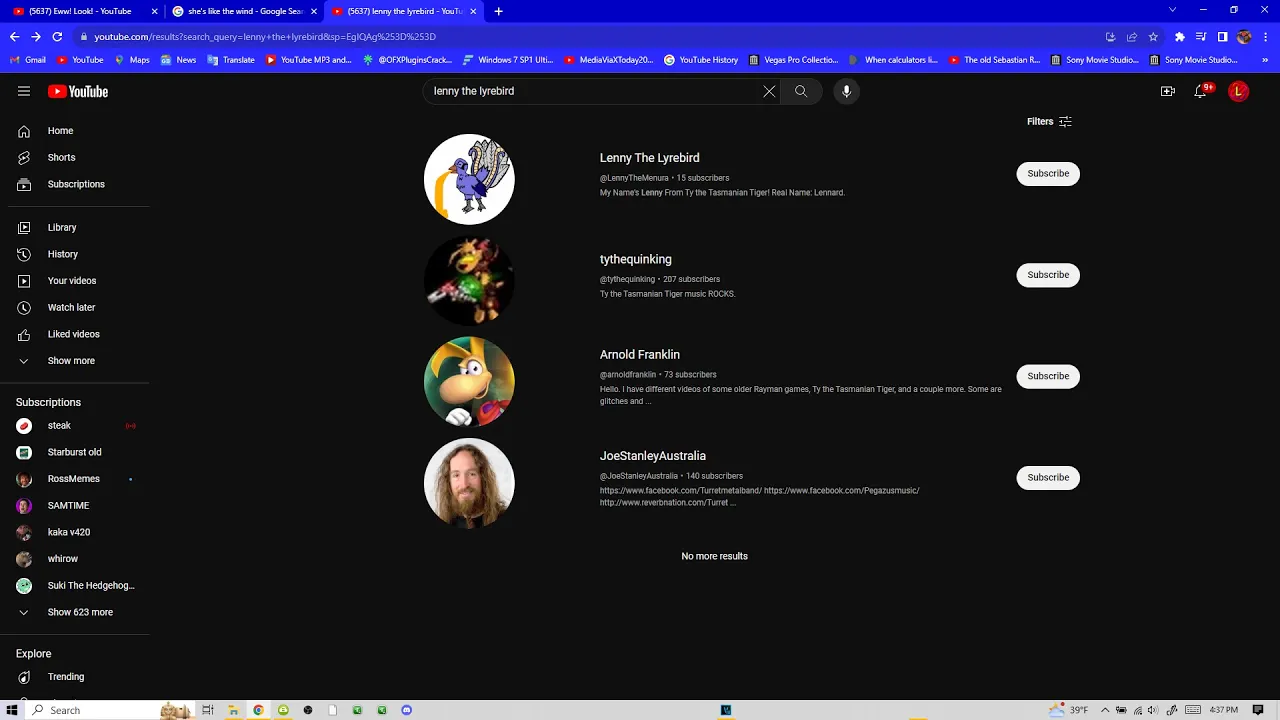Click the tythequinking channel title
This screenshot has width=1280, height=720.
tap(636, 259)
